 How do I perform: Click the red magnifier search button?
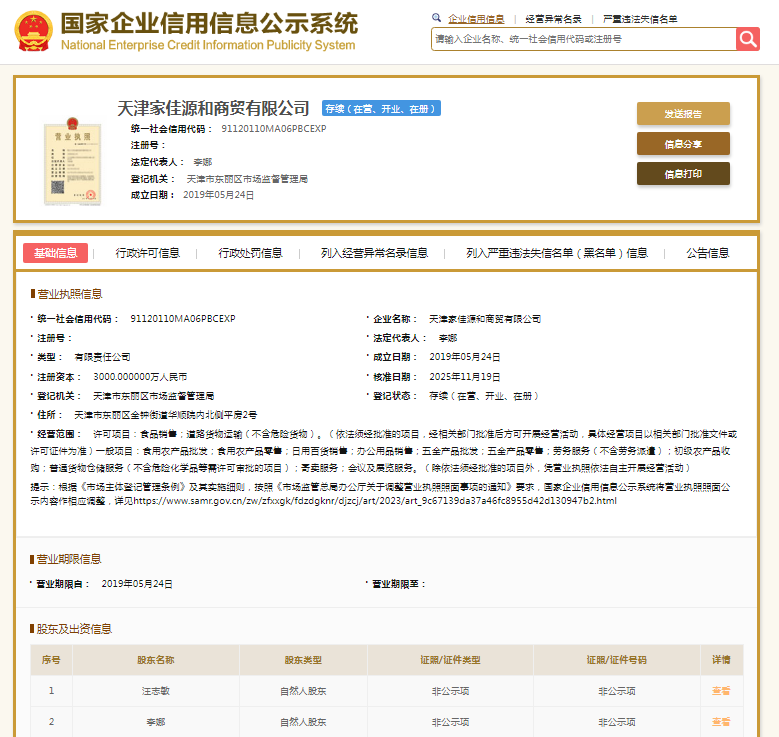click(x=748, y=39)
